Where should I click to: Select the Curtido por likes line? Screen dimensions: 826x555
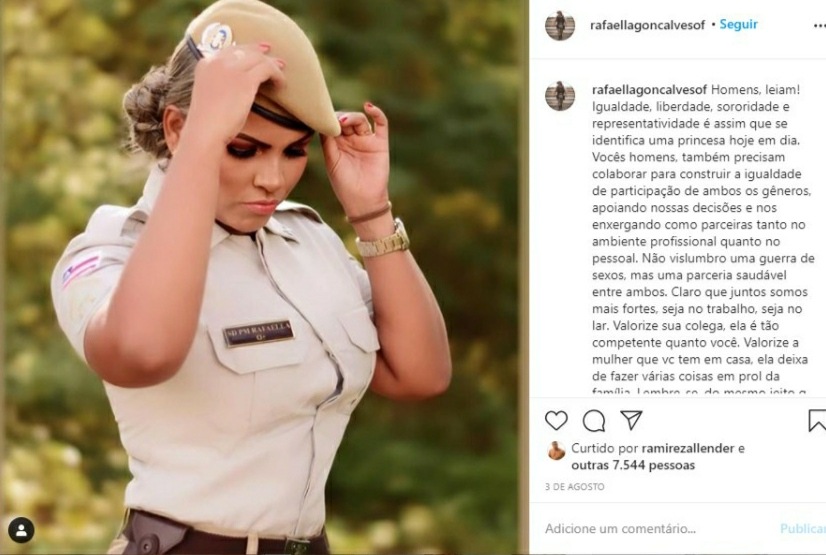tap(658, 457)
